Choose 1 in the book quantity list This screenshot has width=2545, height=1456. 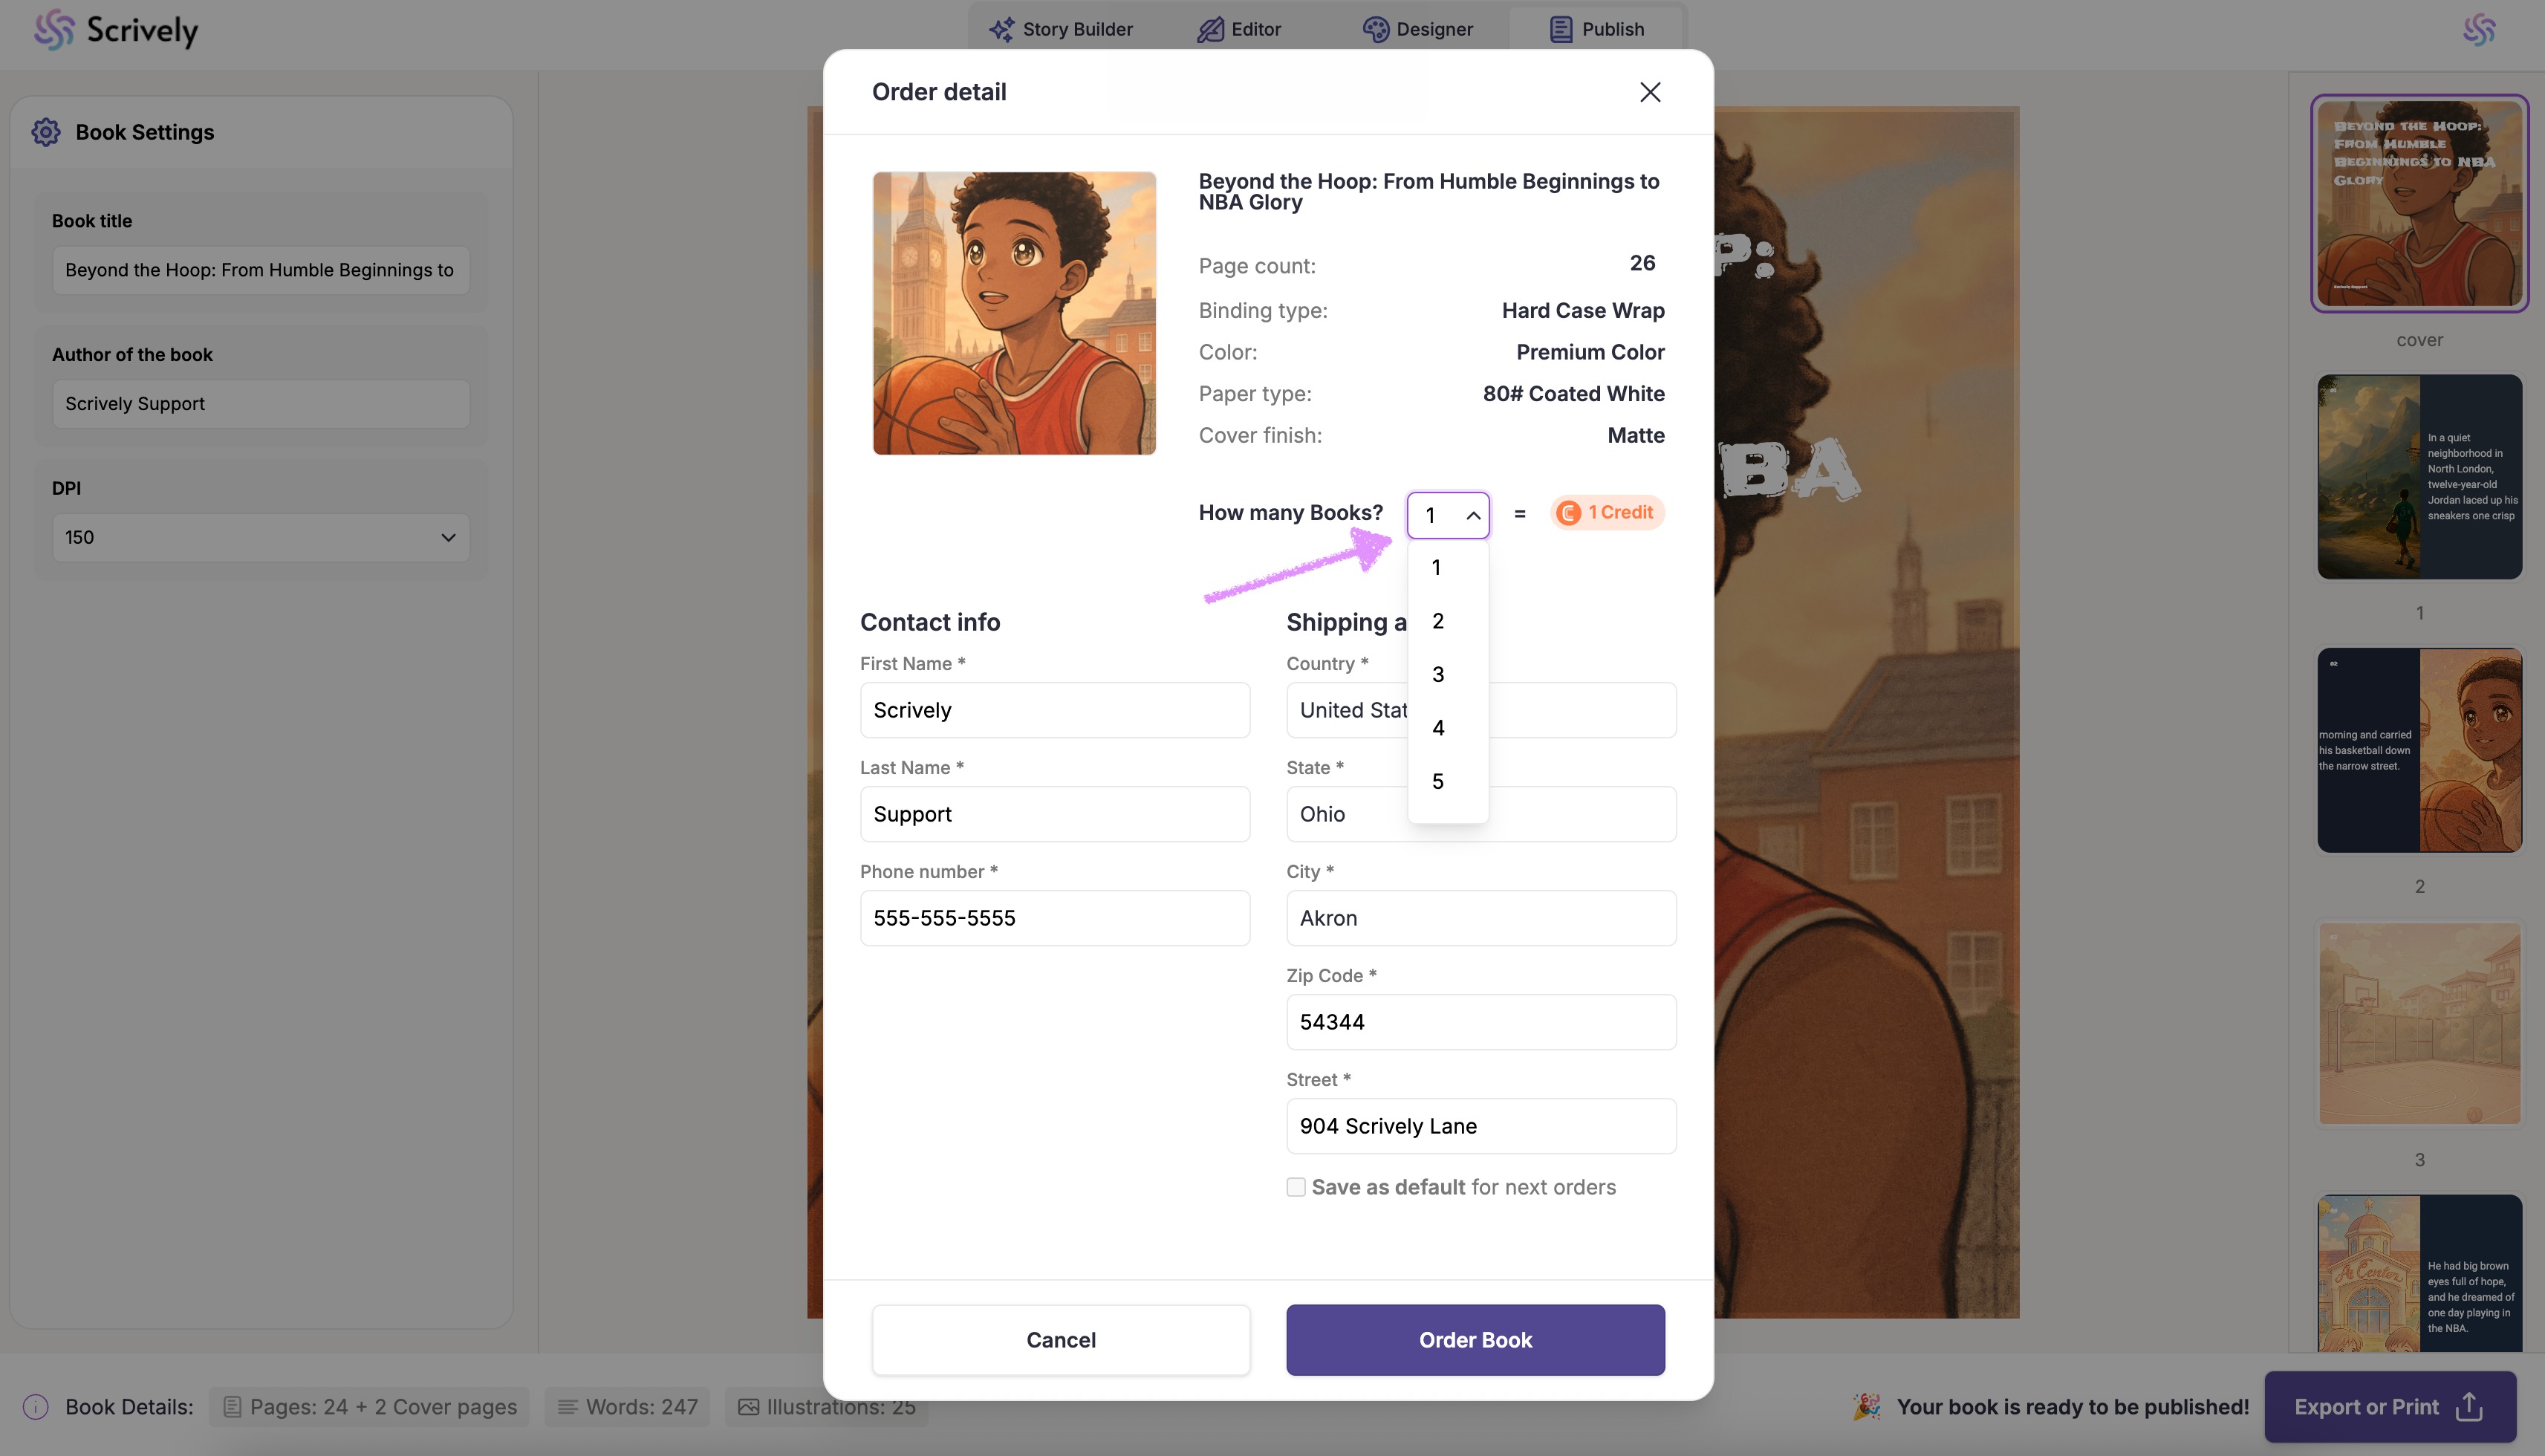point(1448,568)
